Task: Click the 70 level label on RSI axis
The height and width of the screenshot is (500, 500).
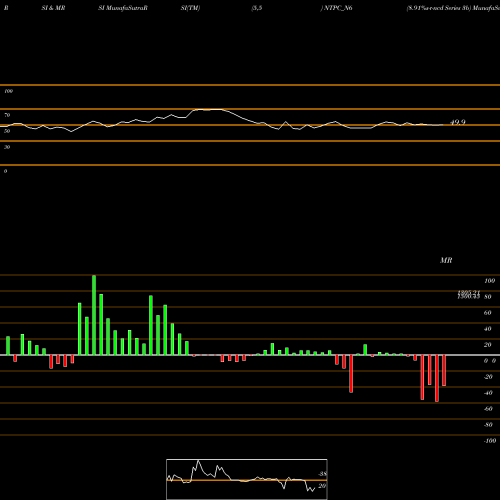Action: [x=7, y=115]
